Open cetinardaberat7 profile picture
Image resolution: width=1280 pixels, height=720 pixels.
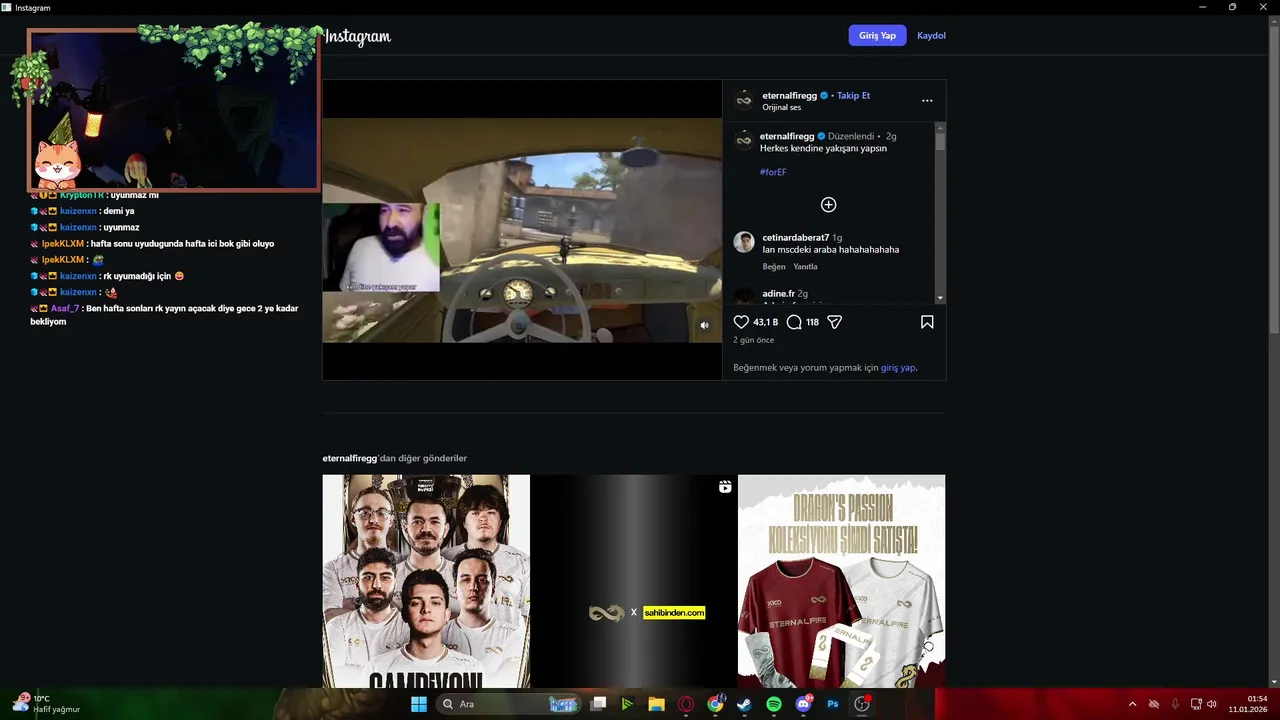pyautogui.click(x=744, y=242)
